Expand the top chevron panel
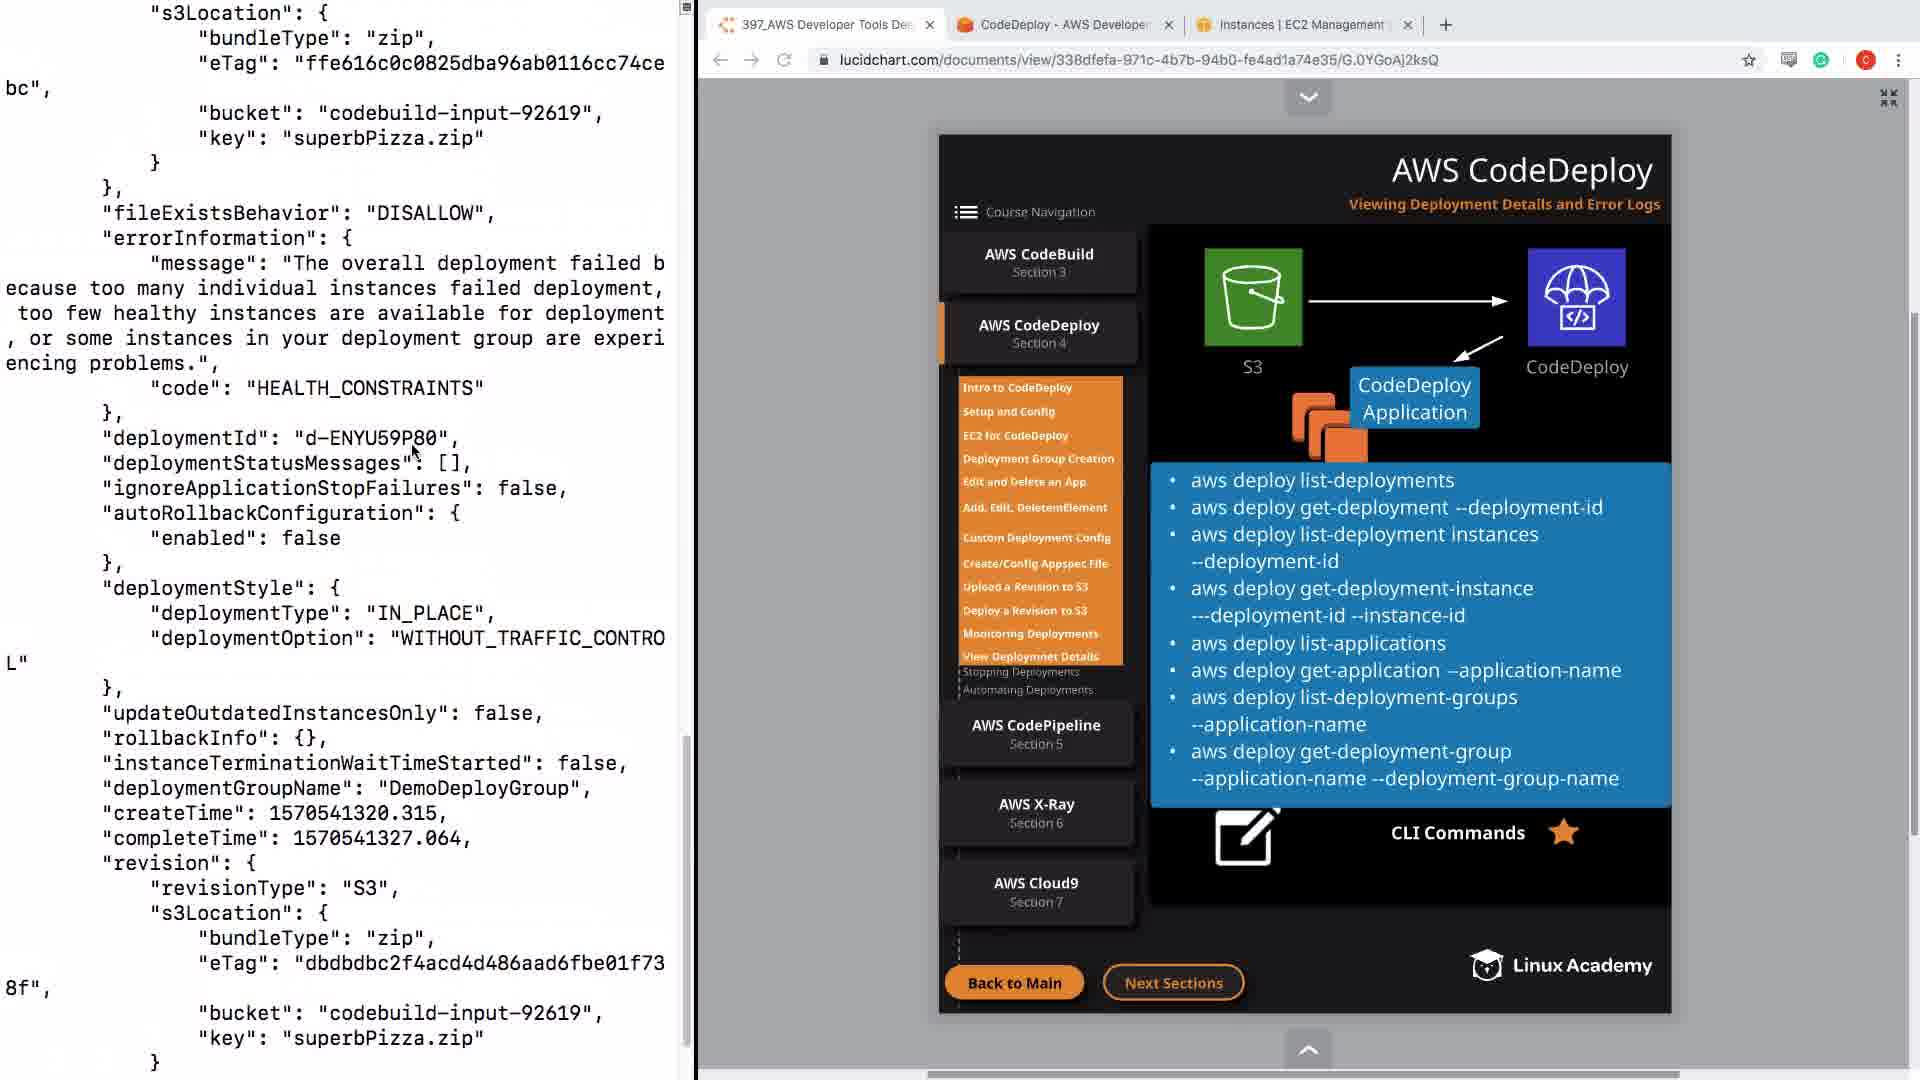 (x=1308, y=97)
